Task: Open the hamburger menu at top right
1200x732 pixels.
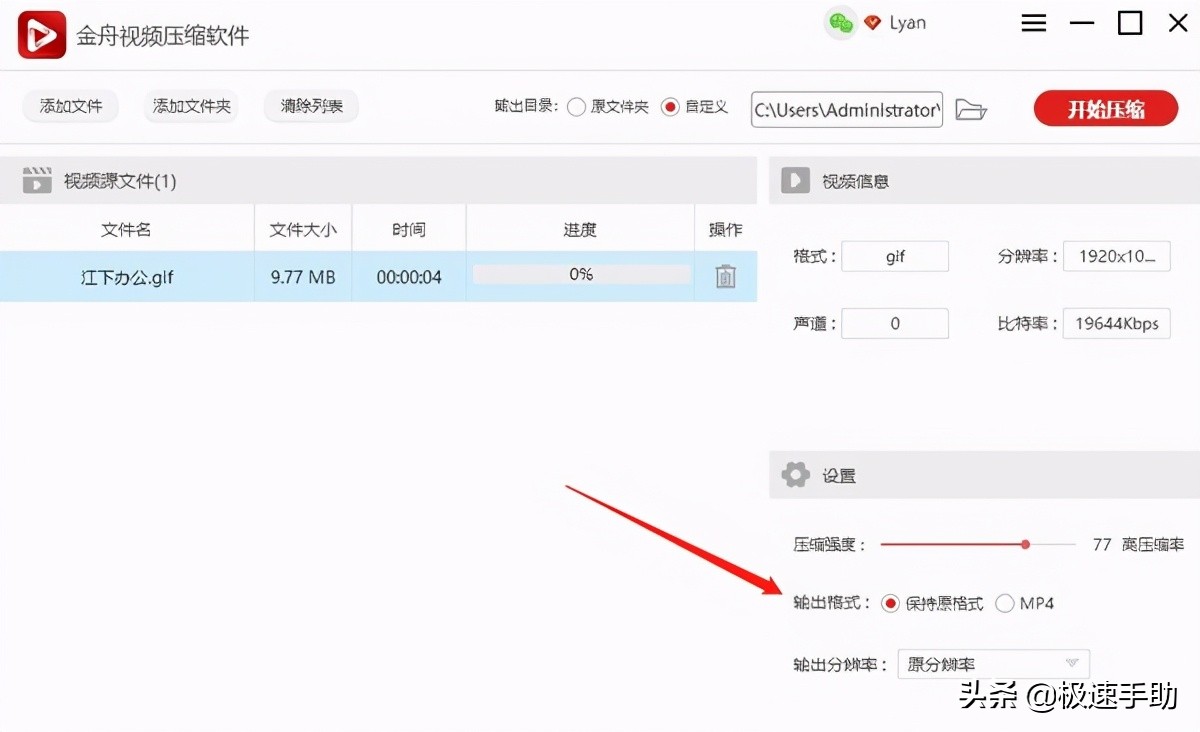Action: pyautogui.click(x=1034, y=22)
